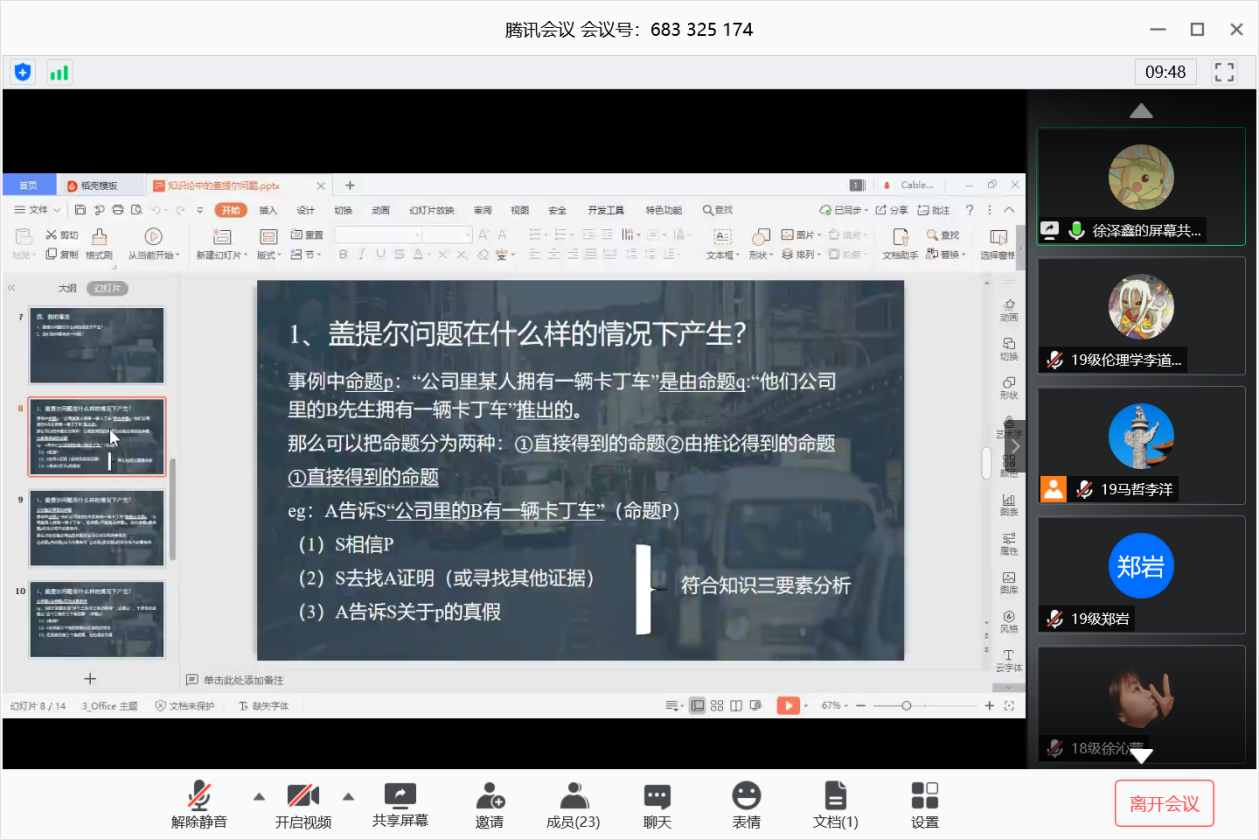Open the 共享屏幕 share screen option
The height and width of the screenshot is (840, 1259).
[x=400, y=805]
